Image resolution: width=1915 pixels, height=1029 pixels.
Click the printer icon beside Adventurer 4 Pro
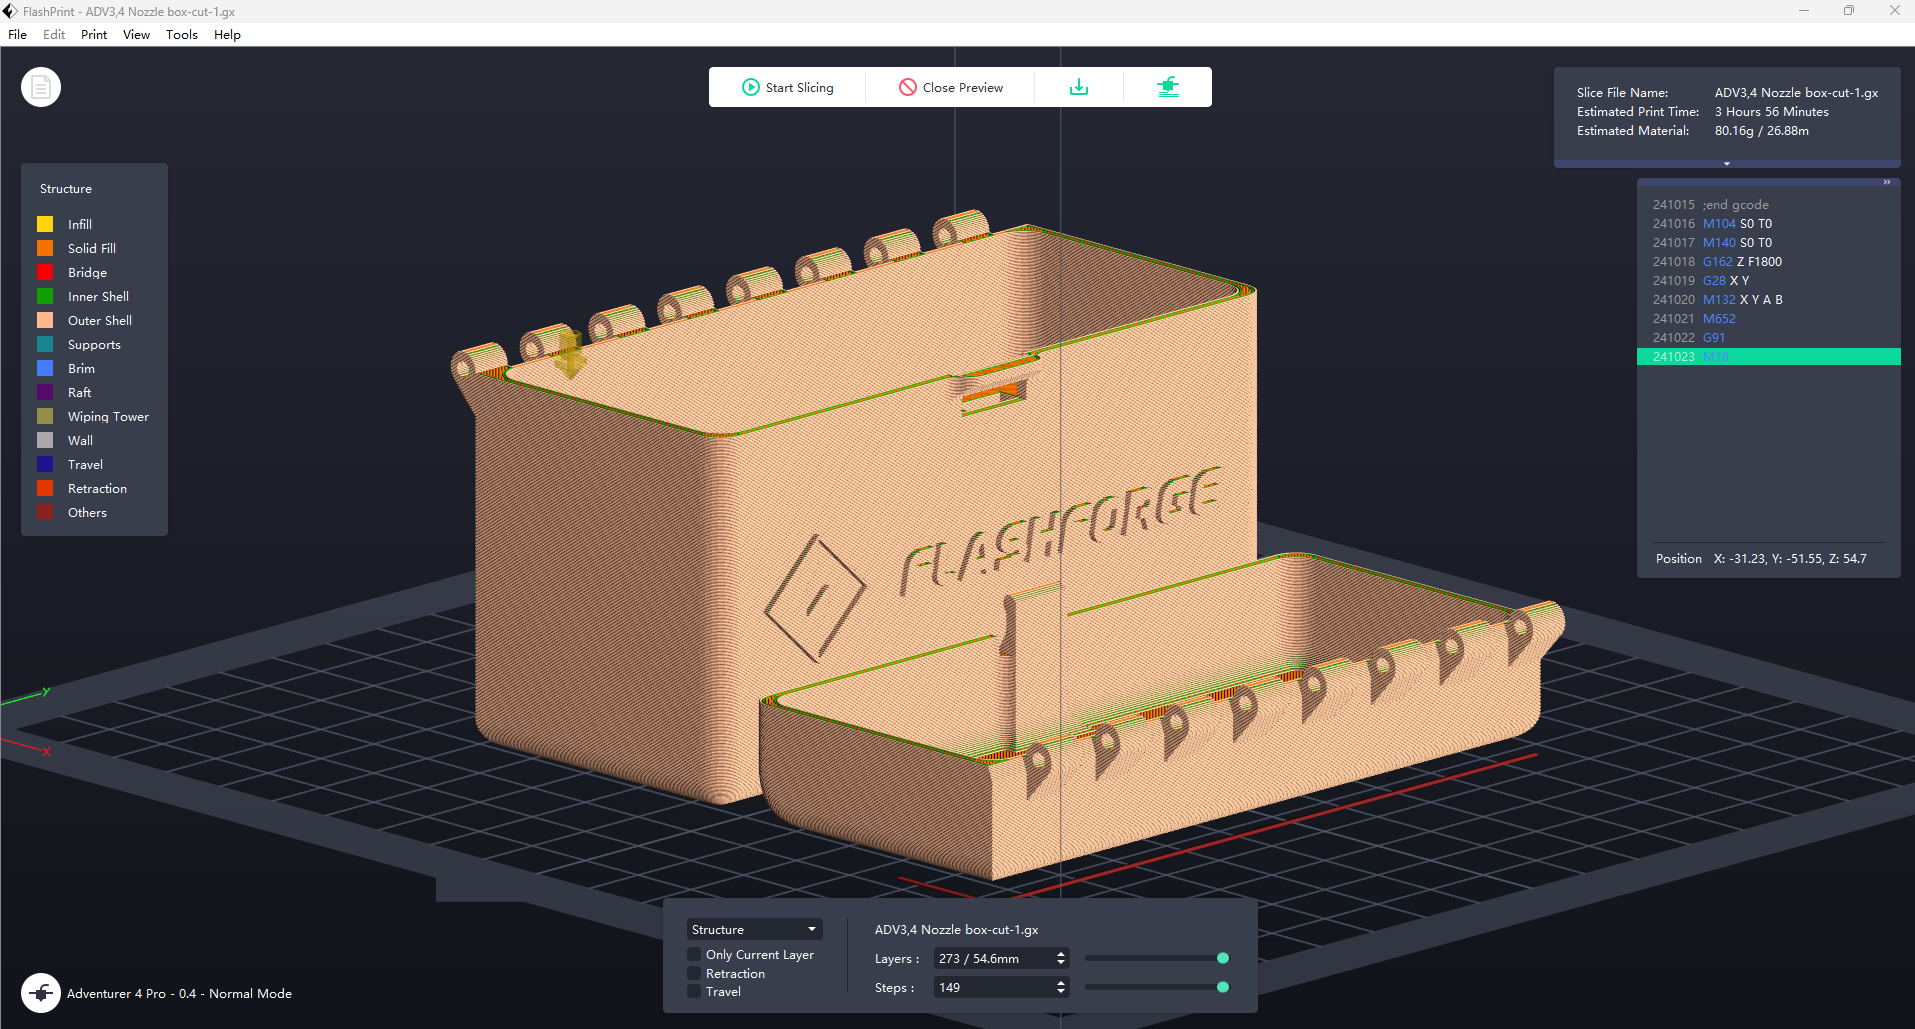tap(41, 993)
